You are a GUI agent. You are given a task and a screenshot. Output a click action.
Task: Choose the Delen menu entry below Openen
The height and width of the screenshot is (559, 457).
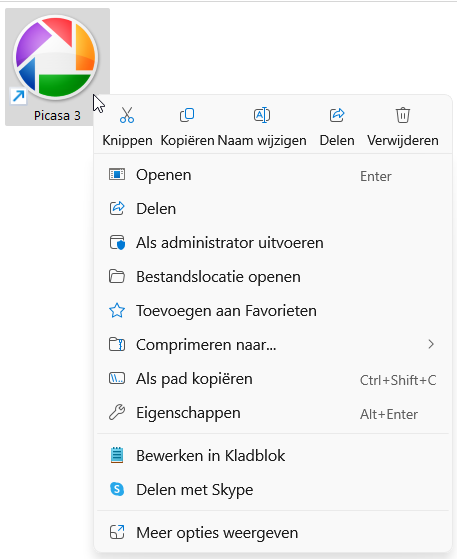[273, 209]
